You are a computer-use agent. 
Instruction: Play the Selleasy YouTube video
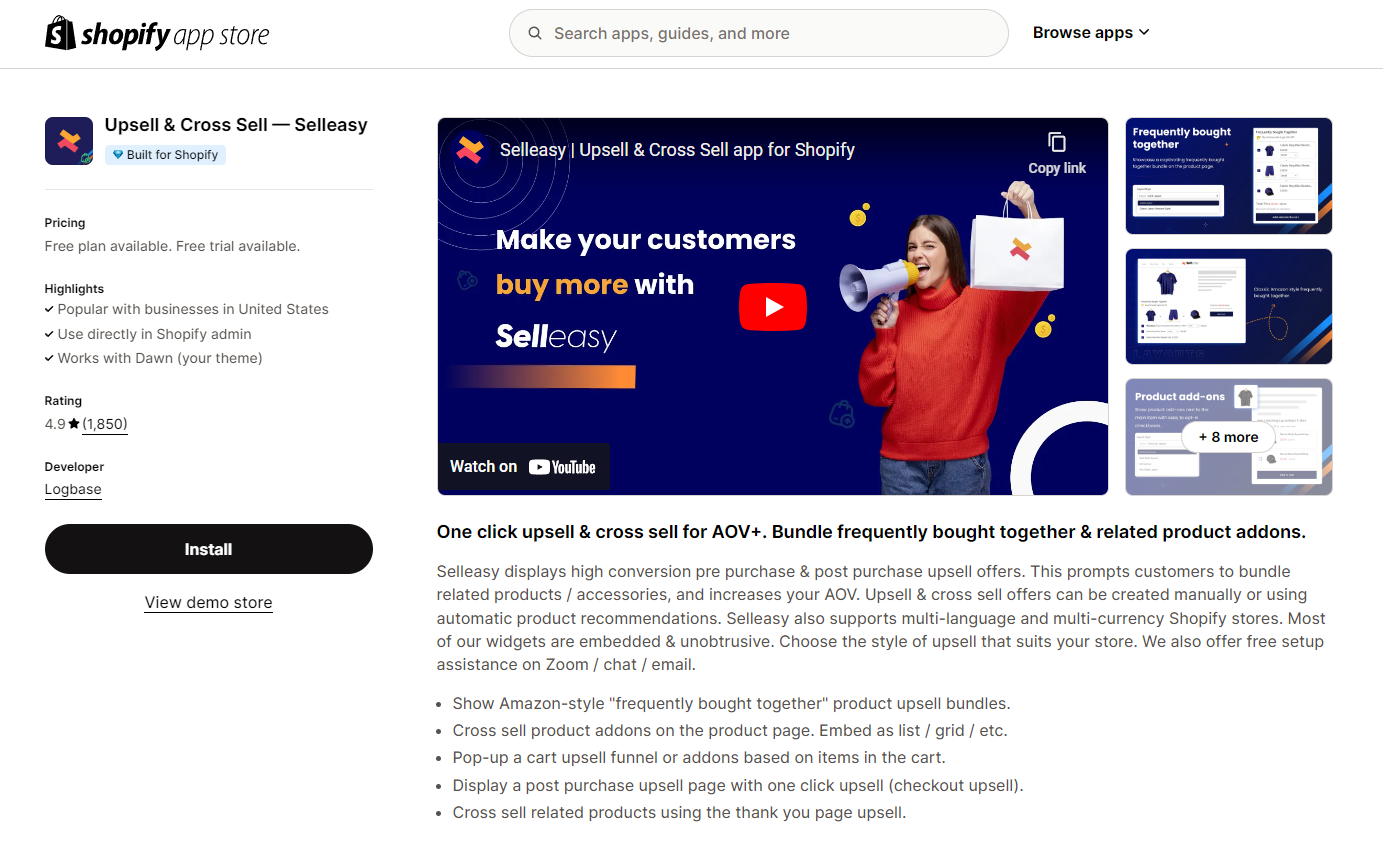click(x=773, y=307)
